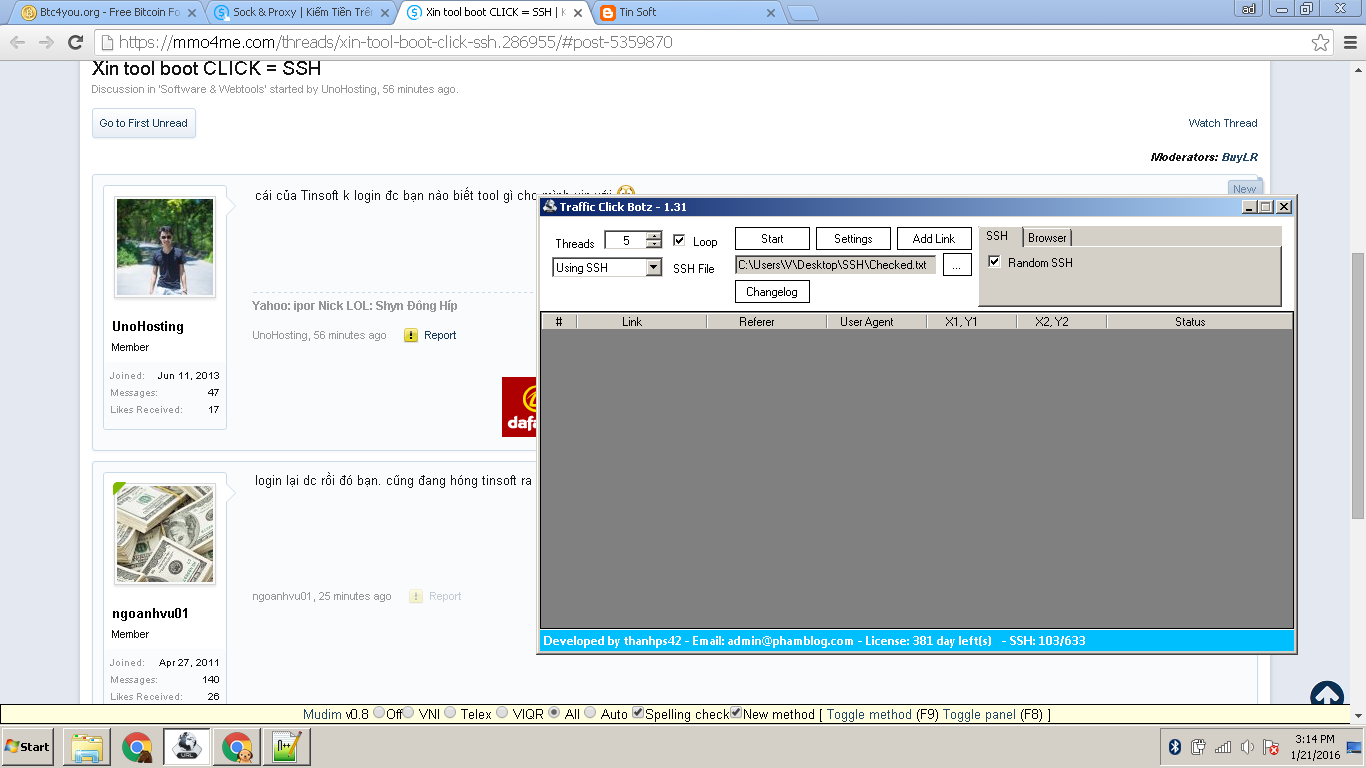Click the browser's vertical scrollbar thumb

tap(1357, 385)
